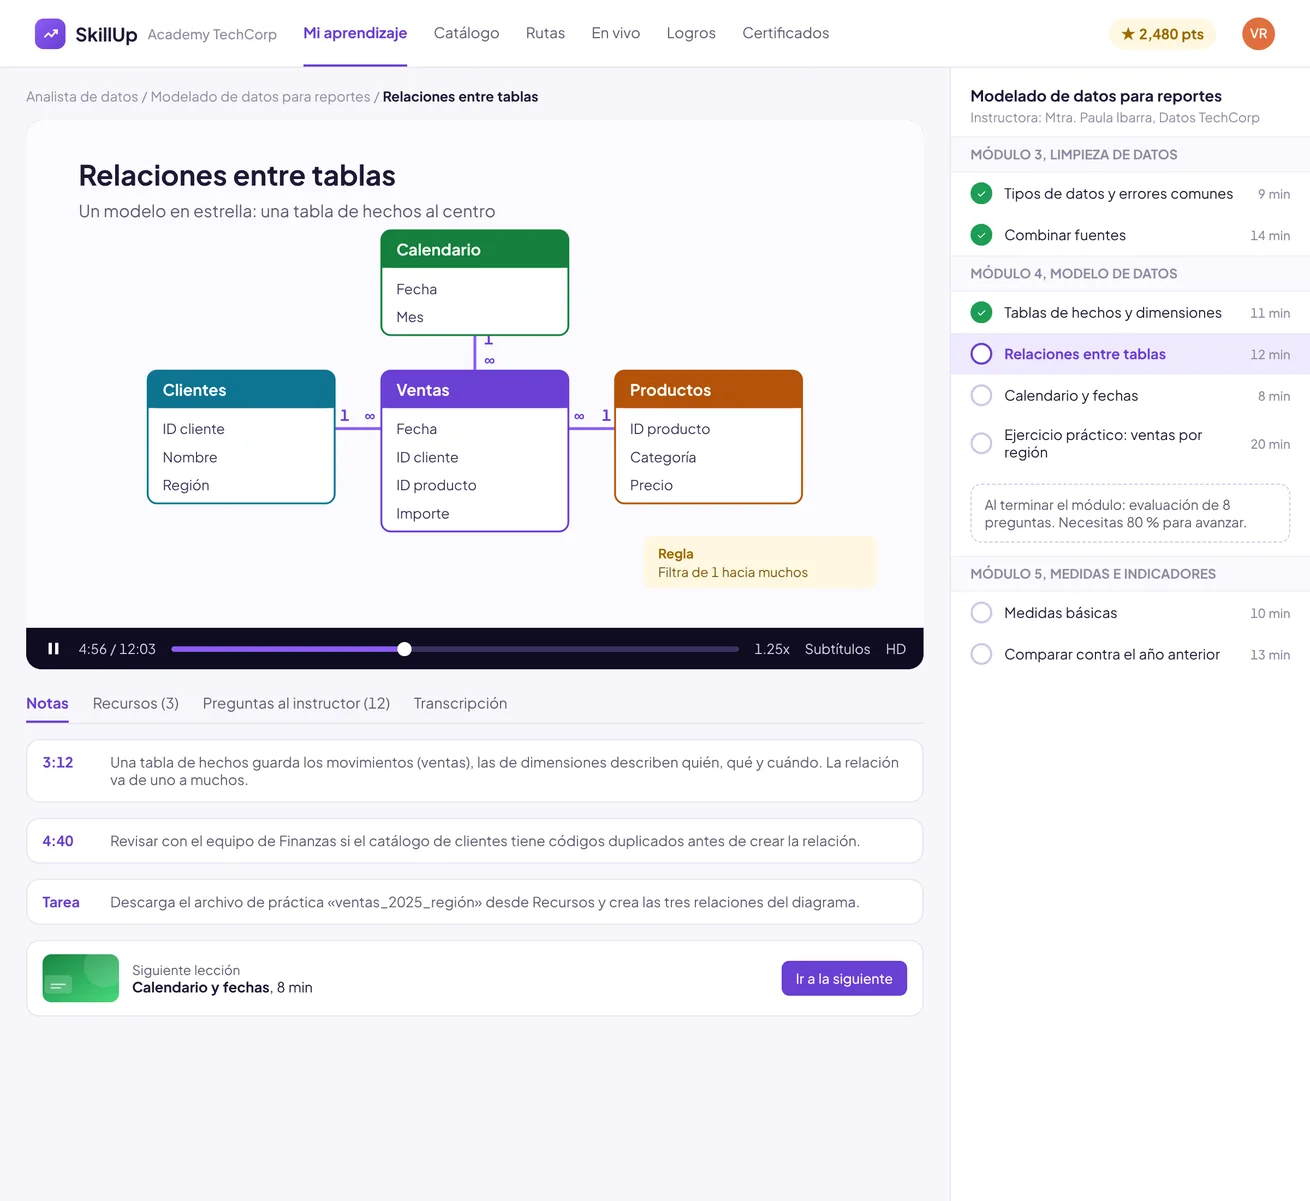Viewport: 1310px width, 1201px height.
Task: Click the Regla note in the video
Action: 760,563
